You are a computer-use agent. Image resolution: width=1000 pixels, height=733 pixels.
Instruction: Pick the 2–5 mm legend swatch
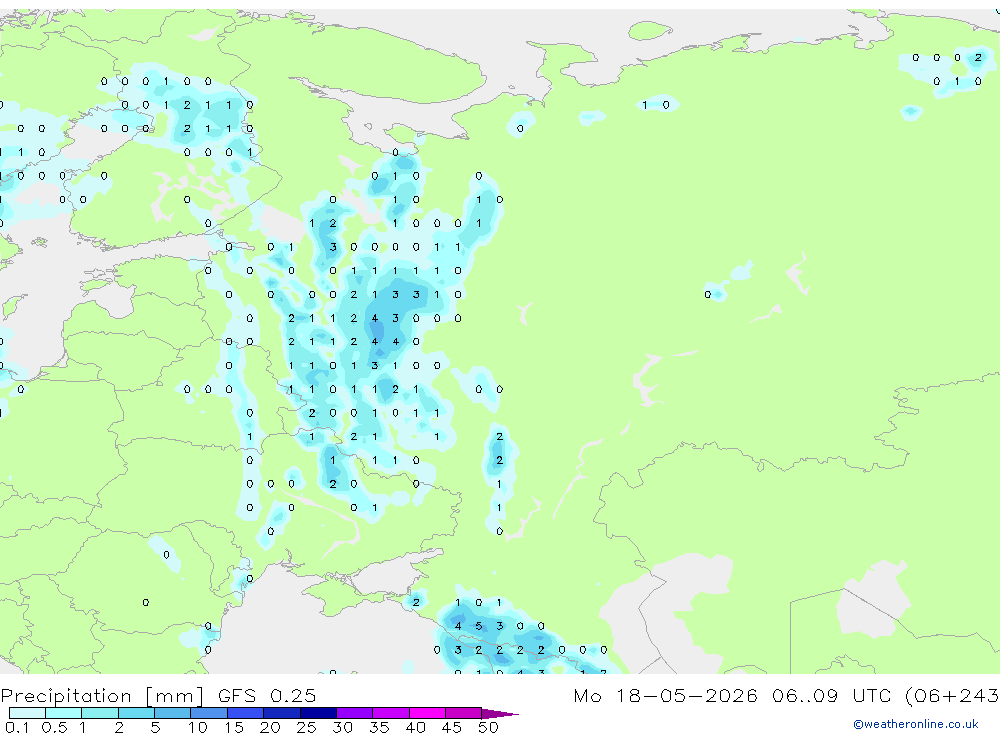(136, 713)
